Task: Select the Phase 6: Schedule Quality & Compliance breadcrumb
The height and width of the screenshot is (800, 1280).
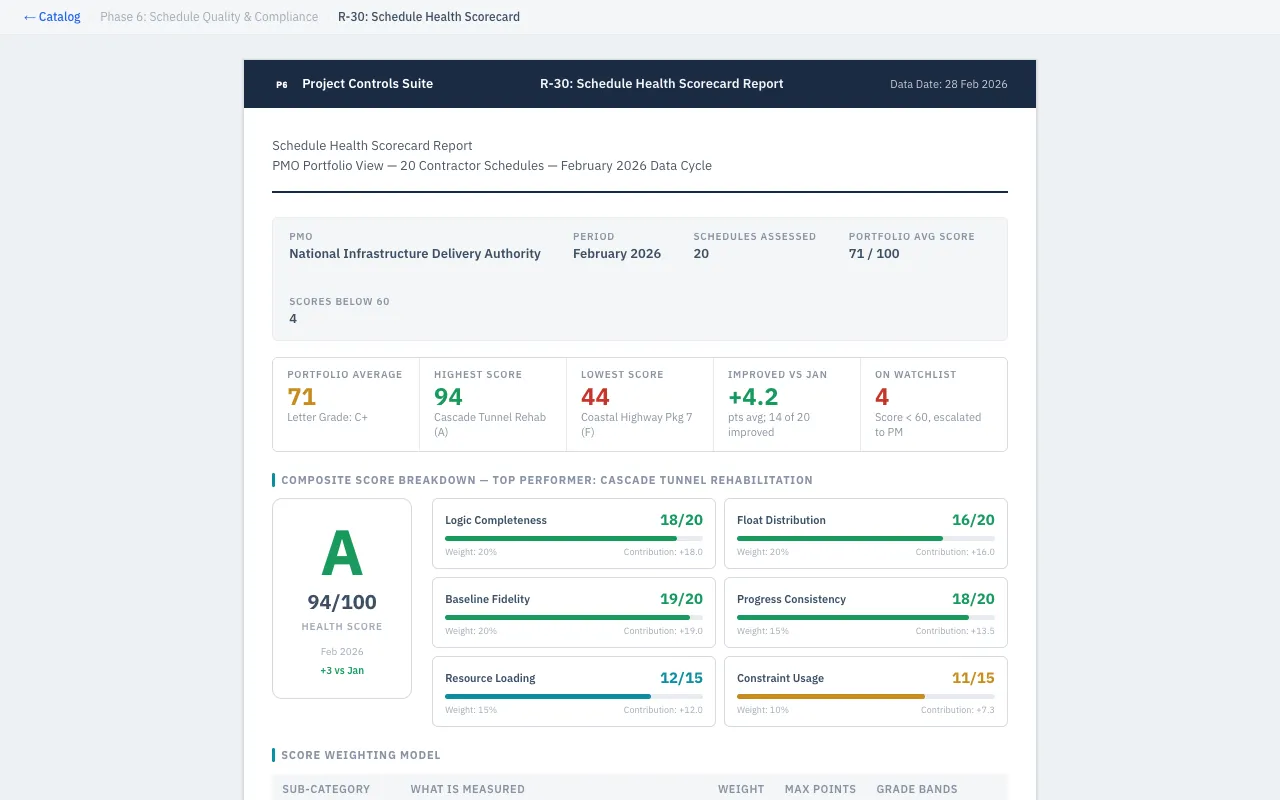Action: [x=209, y=16]
